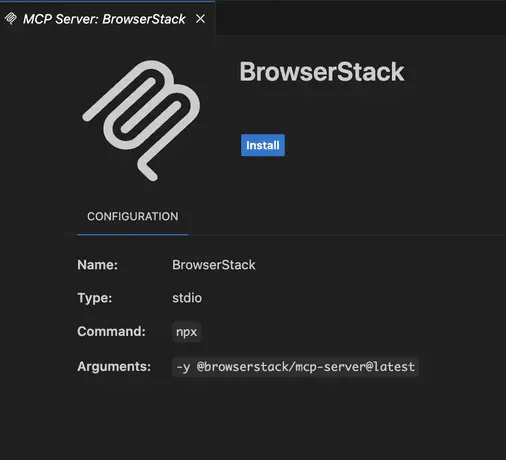This screenshot has width=506, height=460.
Task: Click the Command: label
Action: [111, 332]
